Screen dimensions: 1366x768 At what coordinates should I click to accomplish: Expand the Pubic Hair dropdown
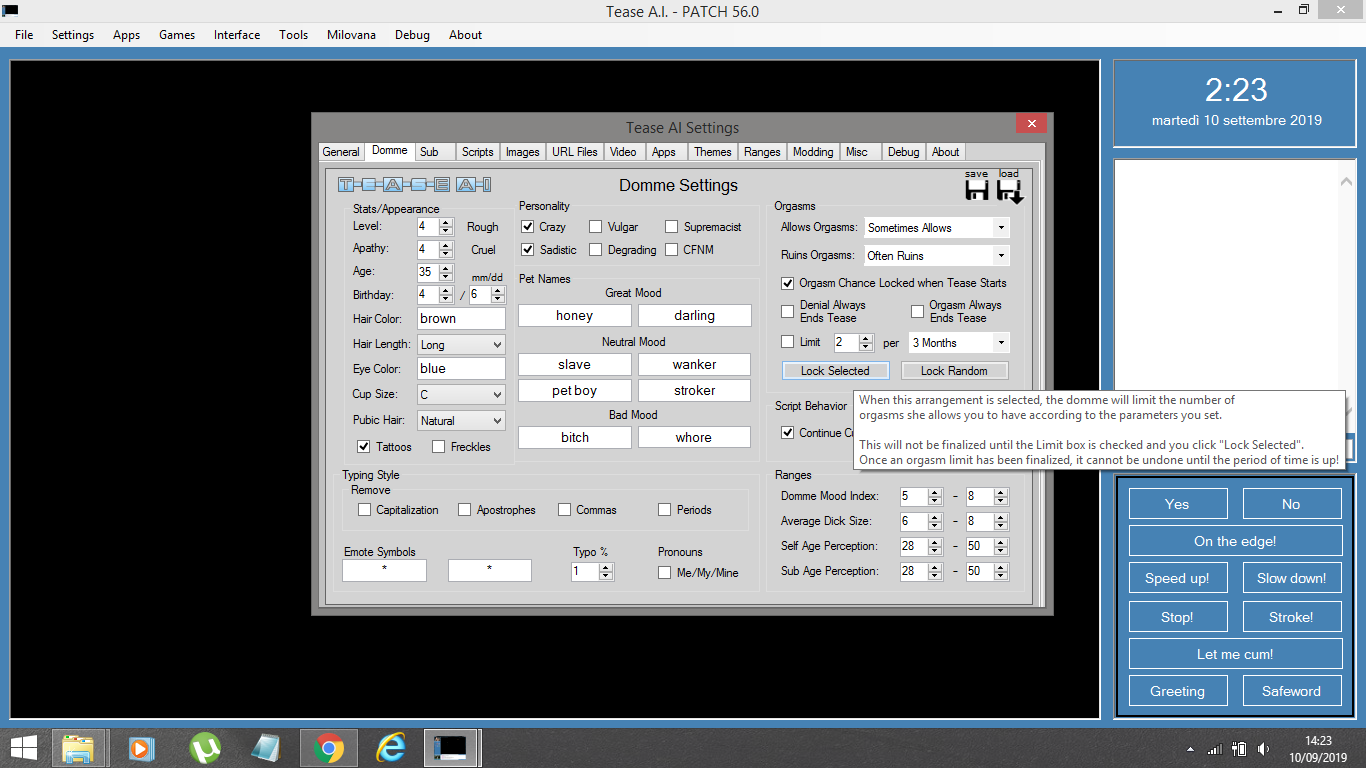pyautogui.click(x=461, y=421)
